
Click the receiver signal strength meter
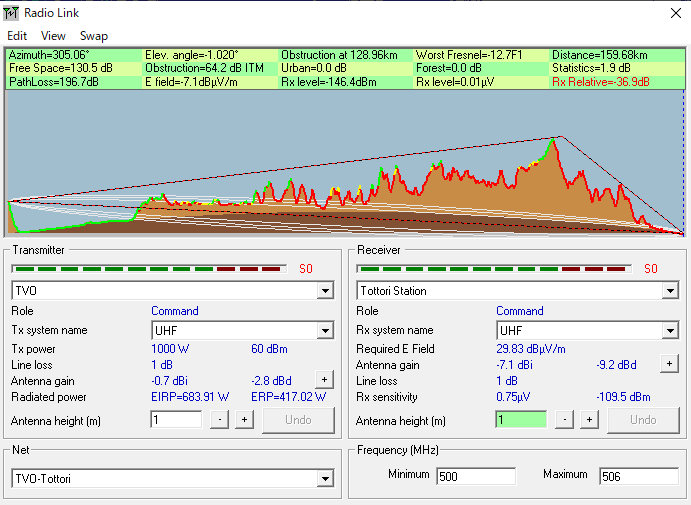[494, 269]
